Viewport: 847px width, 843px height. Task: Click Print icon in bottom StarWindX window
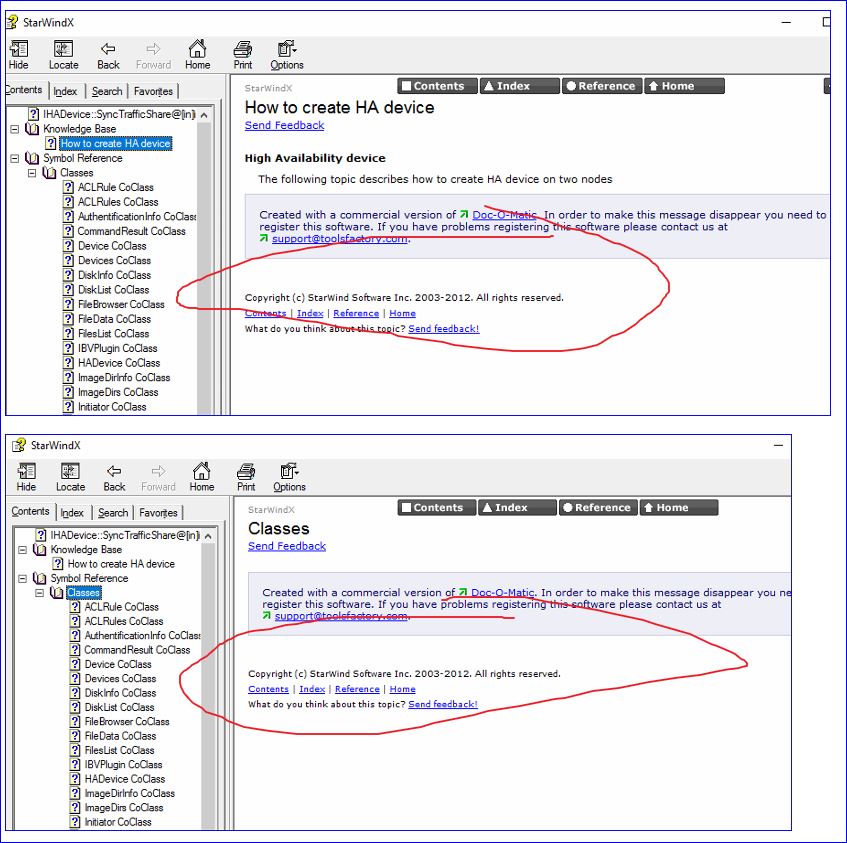(246, 471)
